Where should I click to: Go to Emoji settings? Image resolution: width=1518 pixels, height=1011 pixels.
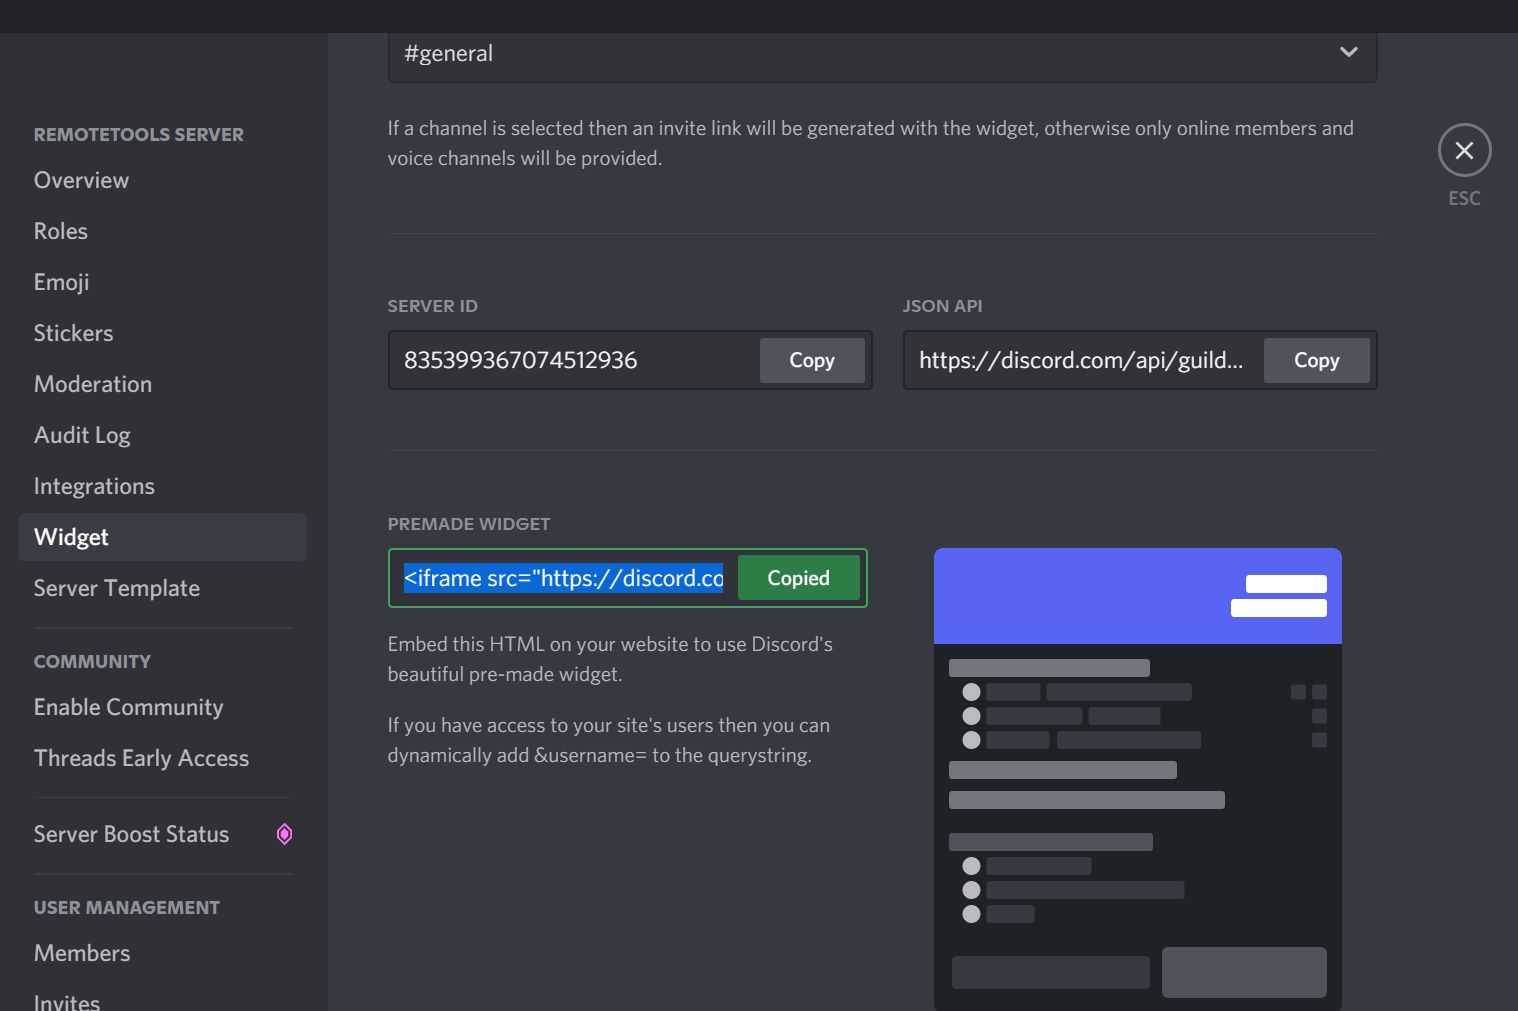click(x=162, y=282)
